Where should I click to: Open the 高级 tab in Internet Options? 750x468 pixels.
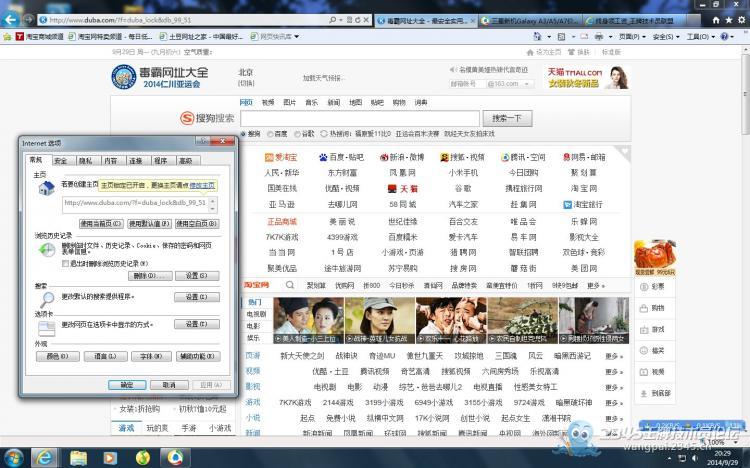(185, 160)
